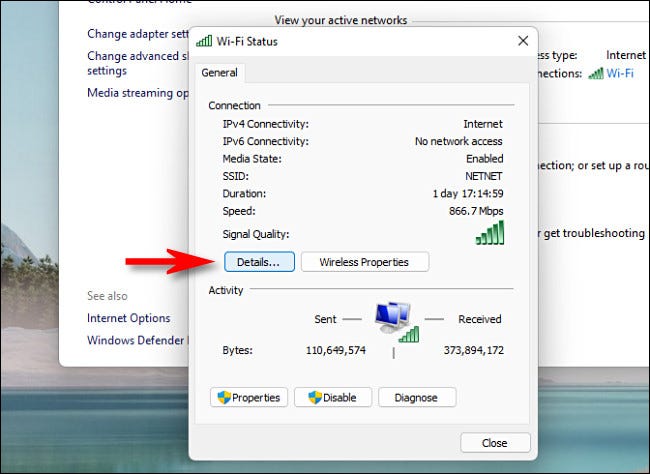Image resolution: width=650 pixels, height=474 pixels.
Task: Click the green Signal Quality bars indicator
Action: [x=489, y=233]
